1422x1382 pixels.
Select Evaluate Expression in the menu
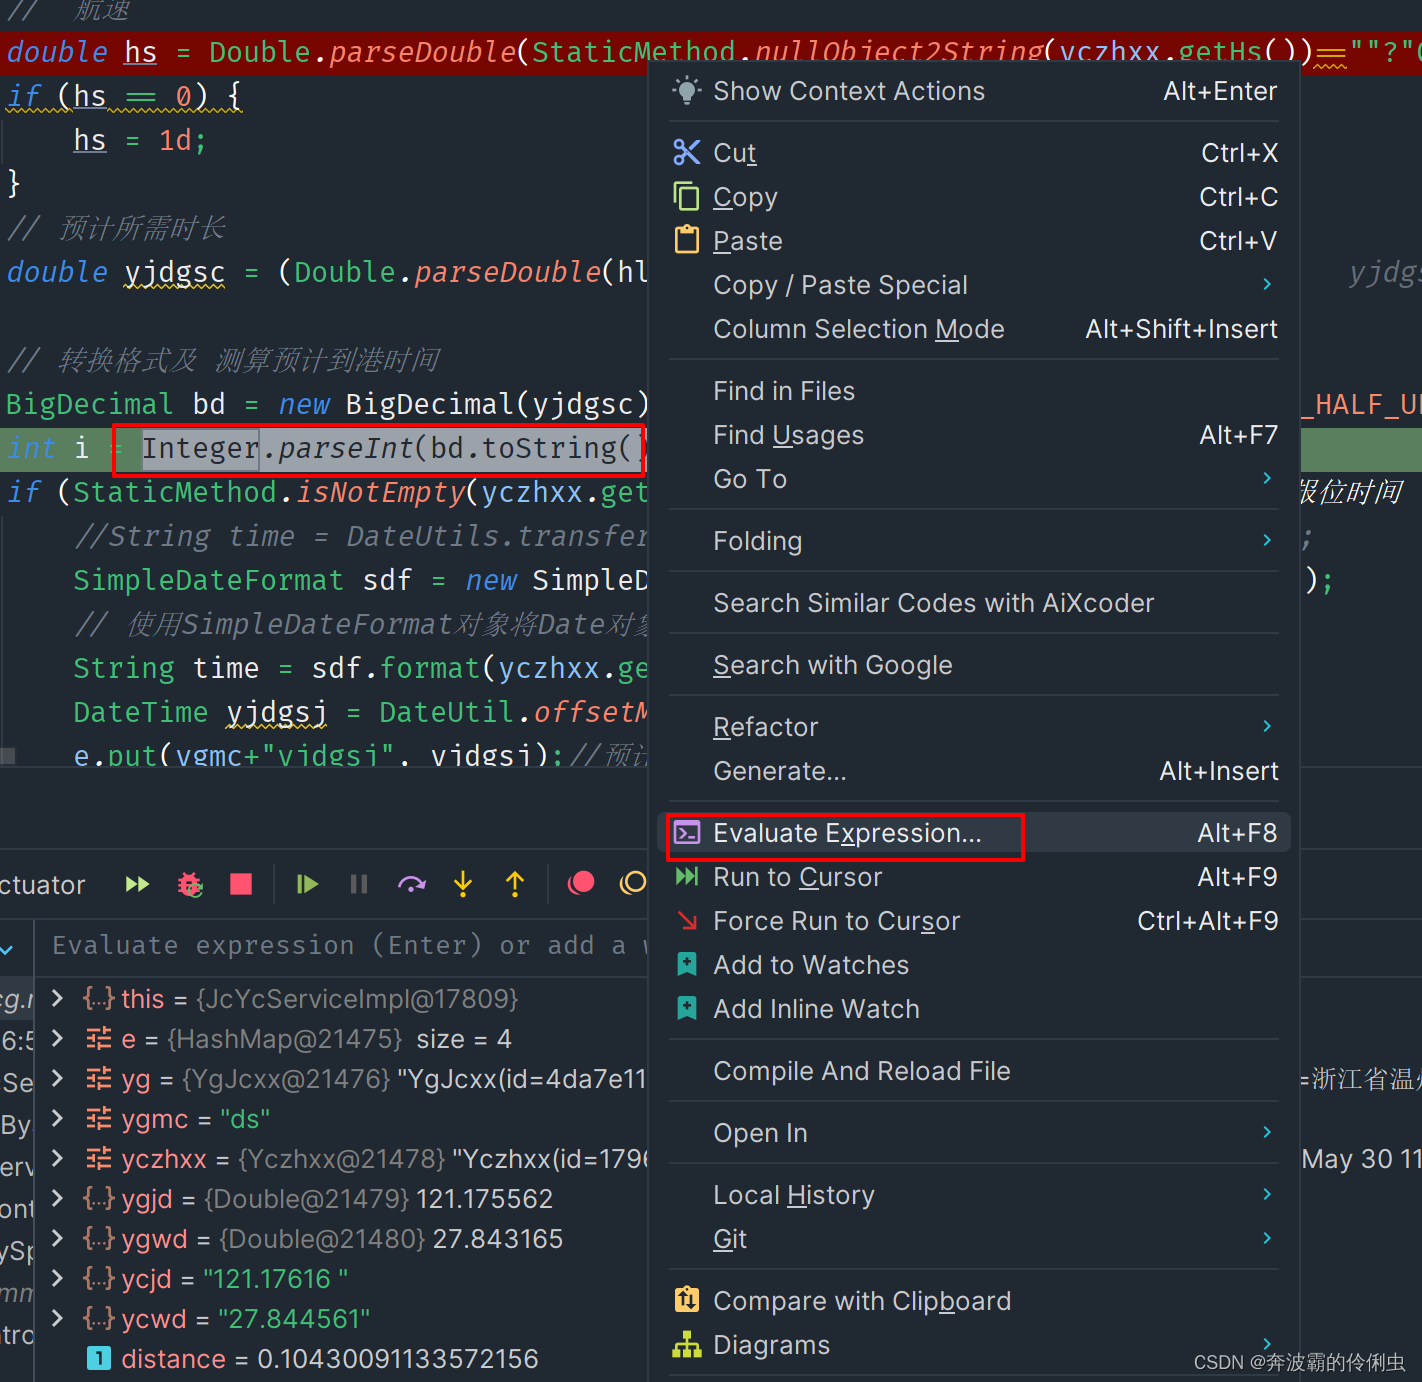(x=846, y=833)
